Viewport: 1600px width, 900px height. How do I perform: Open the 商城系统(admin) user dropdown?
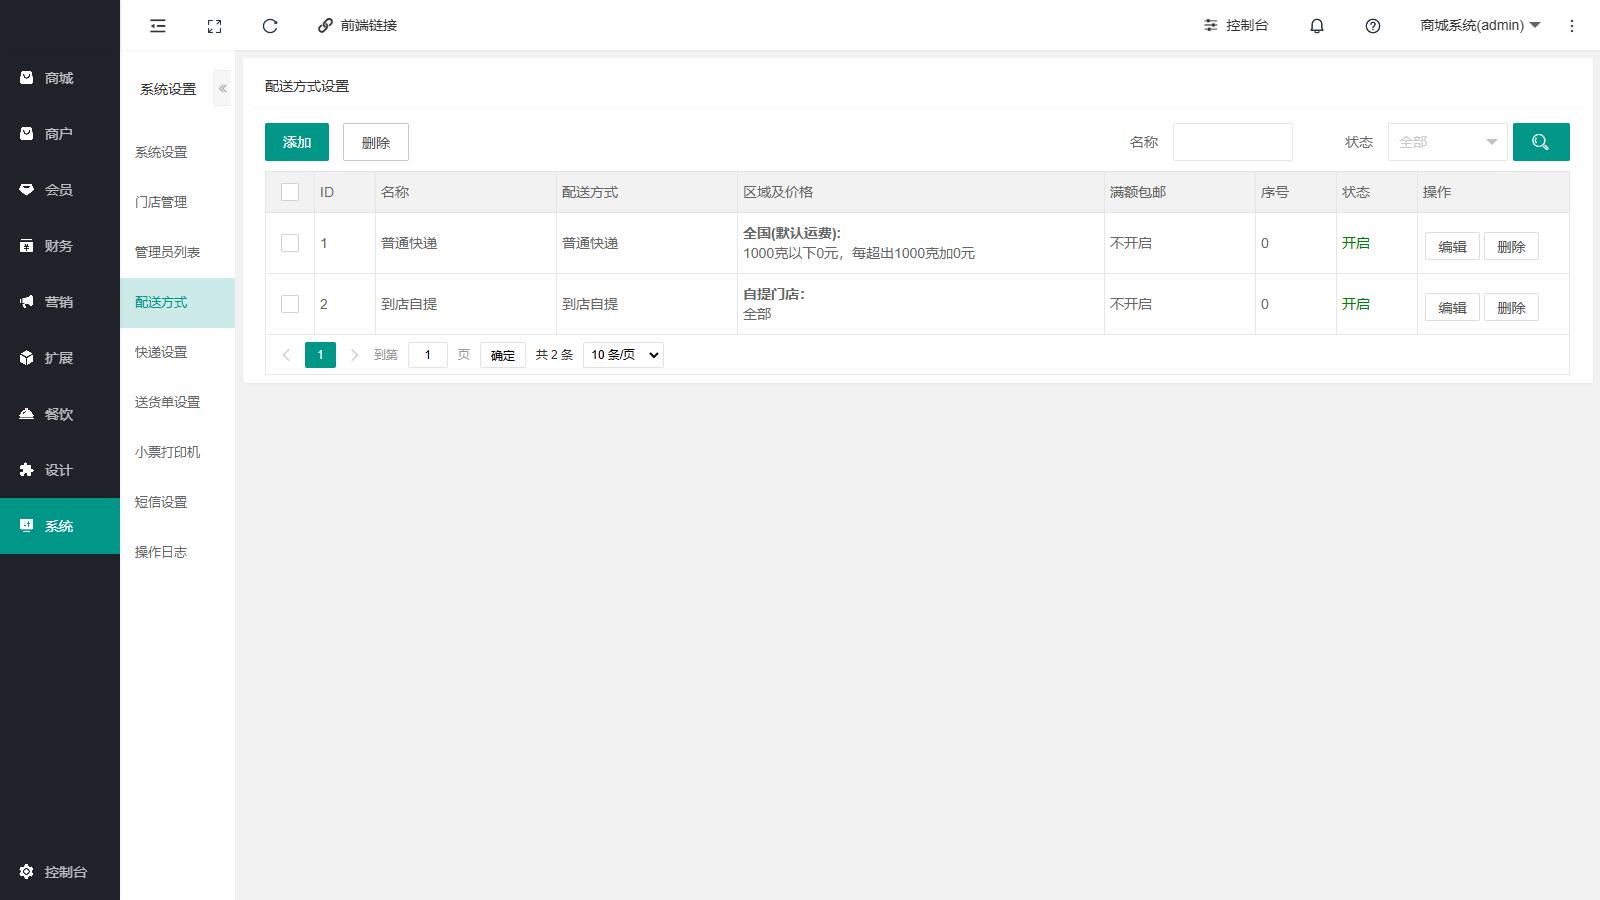[1480, 26]
